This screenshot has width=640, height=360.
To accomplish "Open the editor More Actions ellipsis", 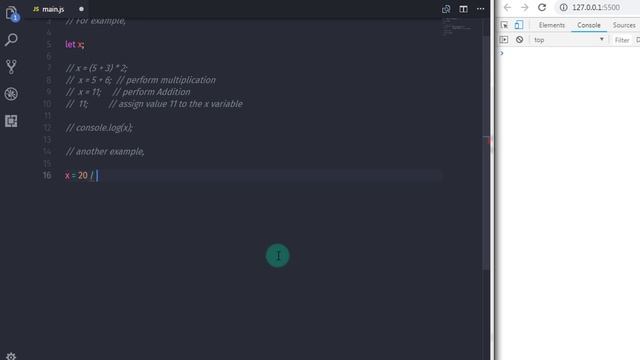I will click(480, 9).
